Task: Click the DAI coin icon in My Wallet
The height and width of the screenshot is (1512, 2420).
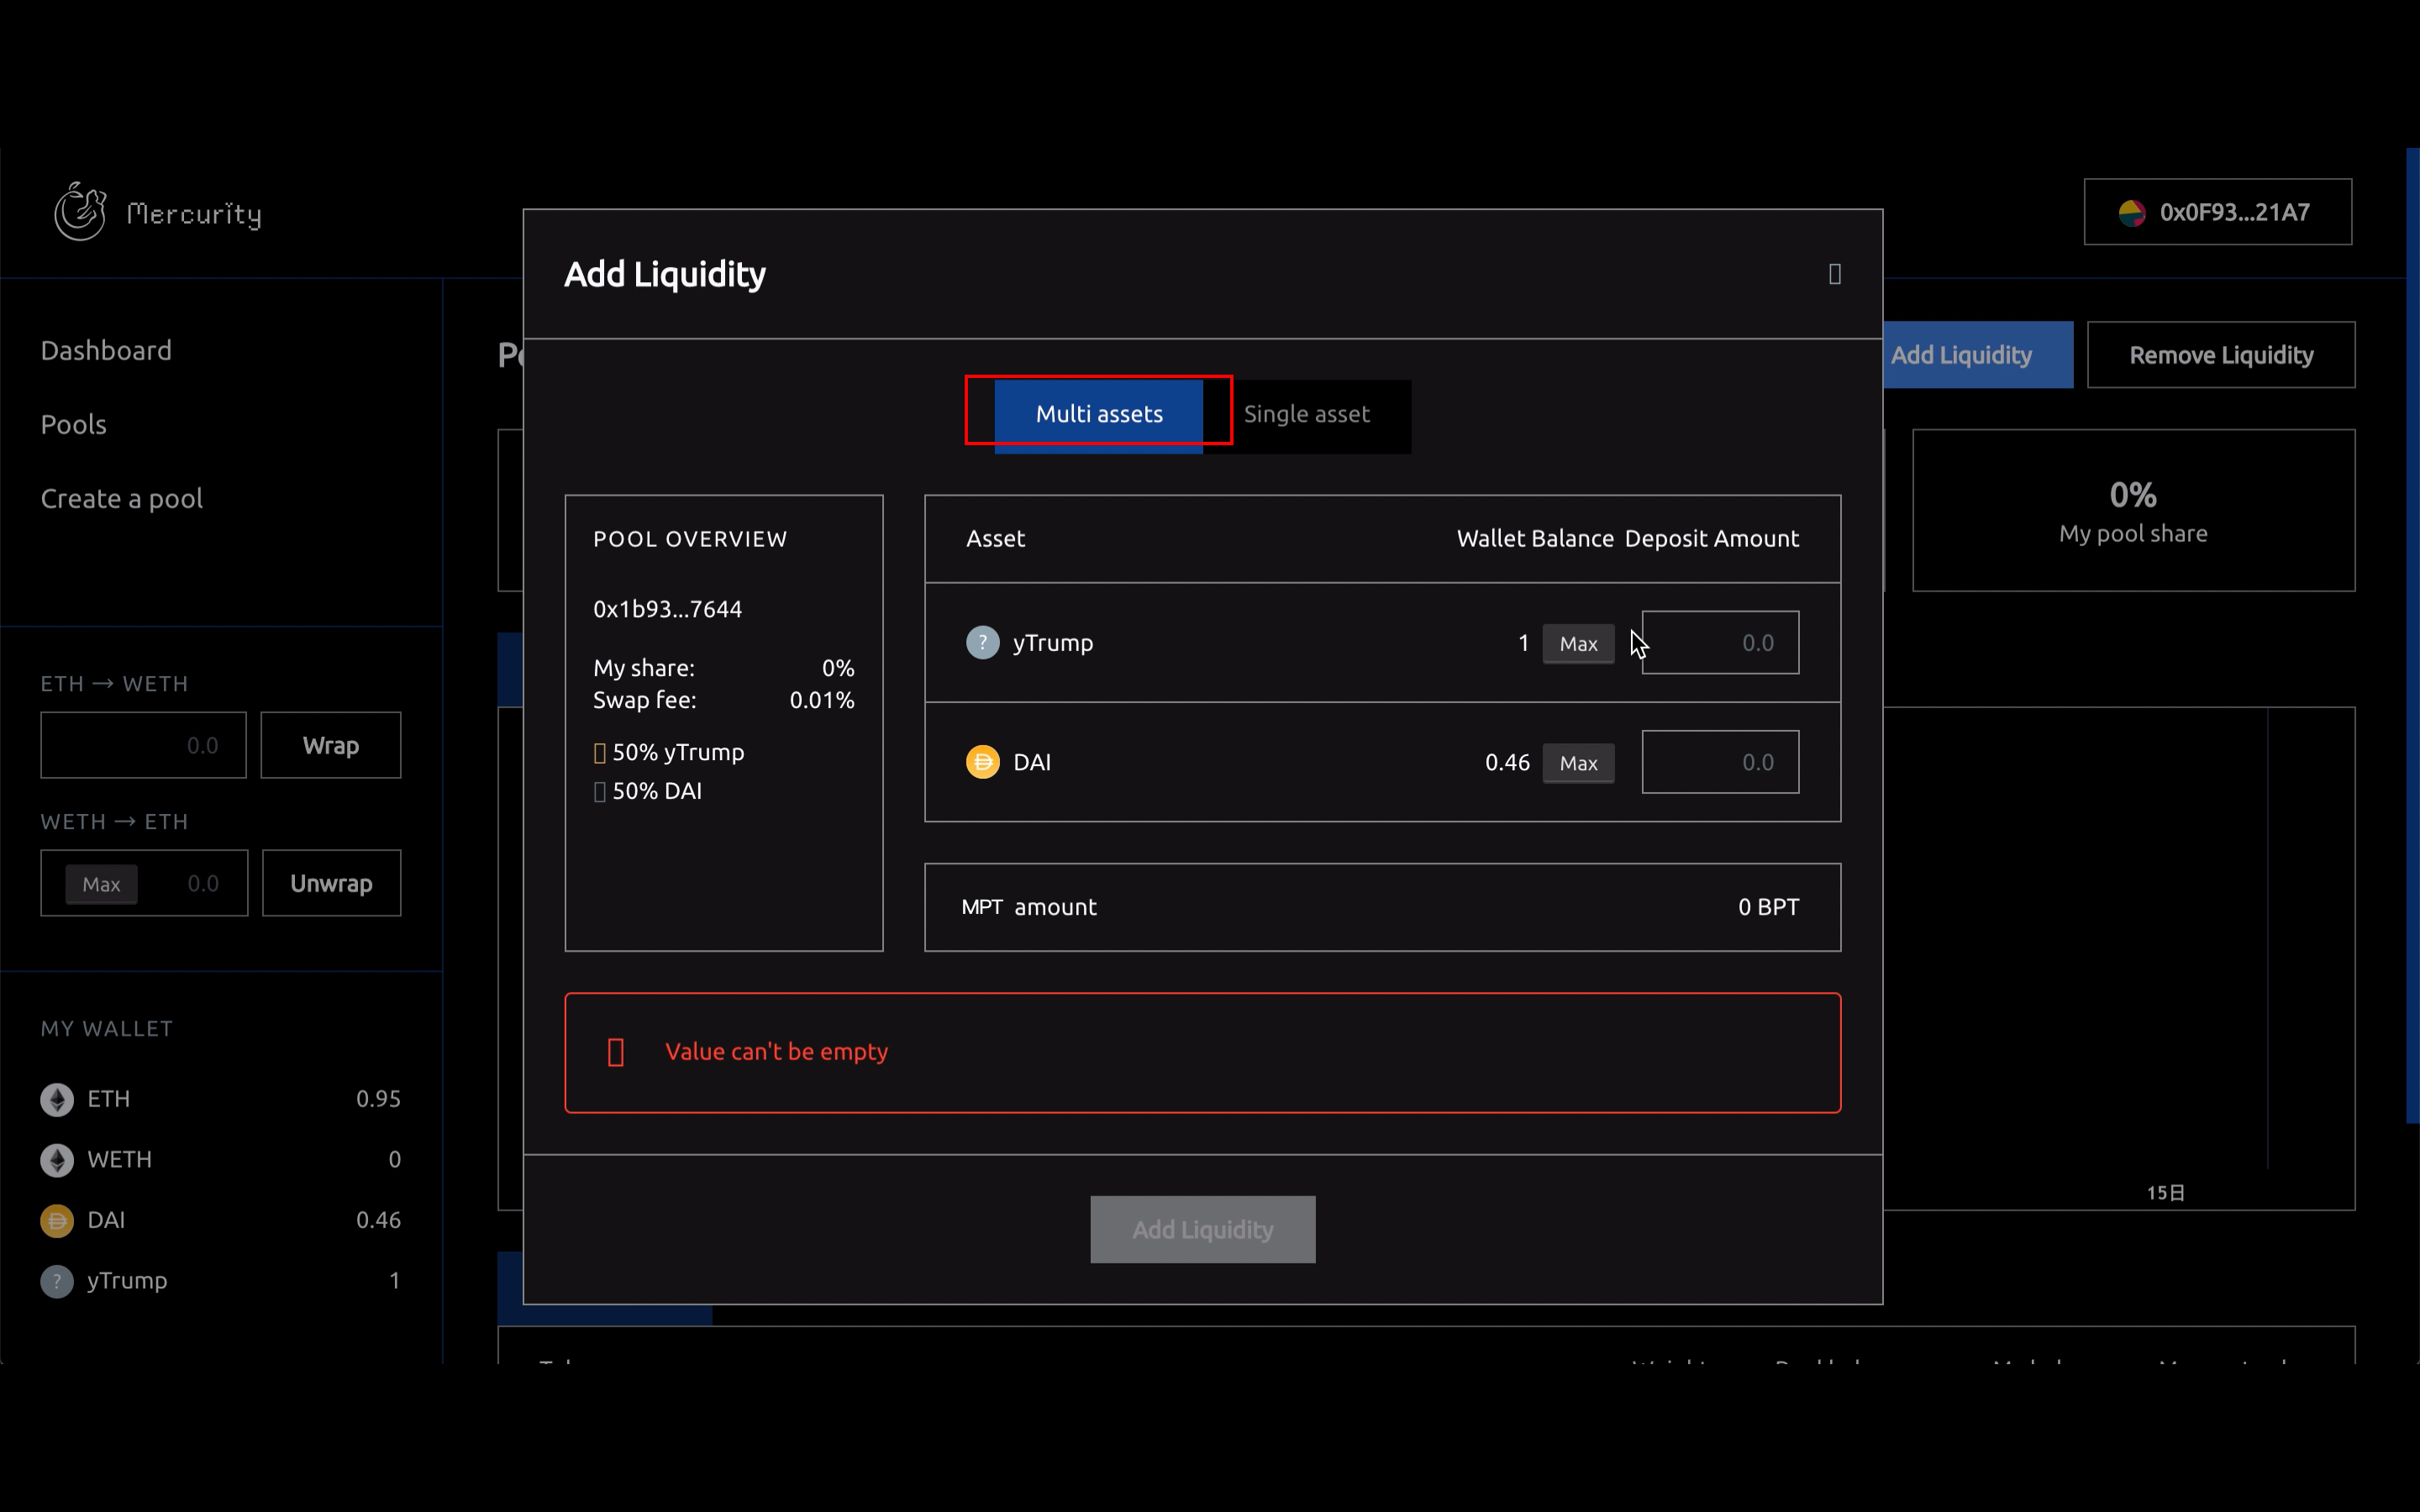Action: pos(57,1221)
